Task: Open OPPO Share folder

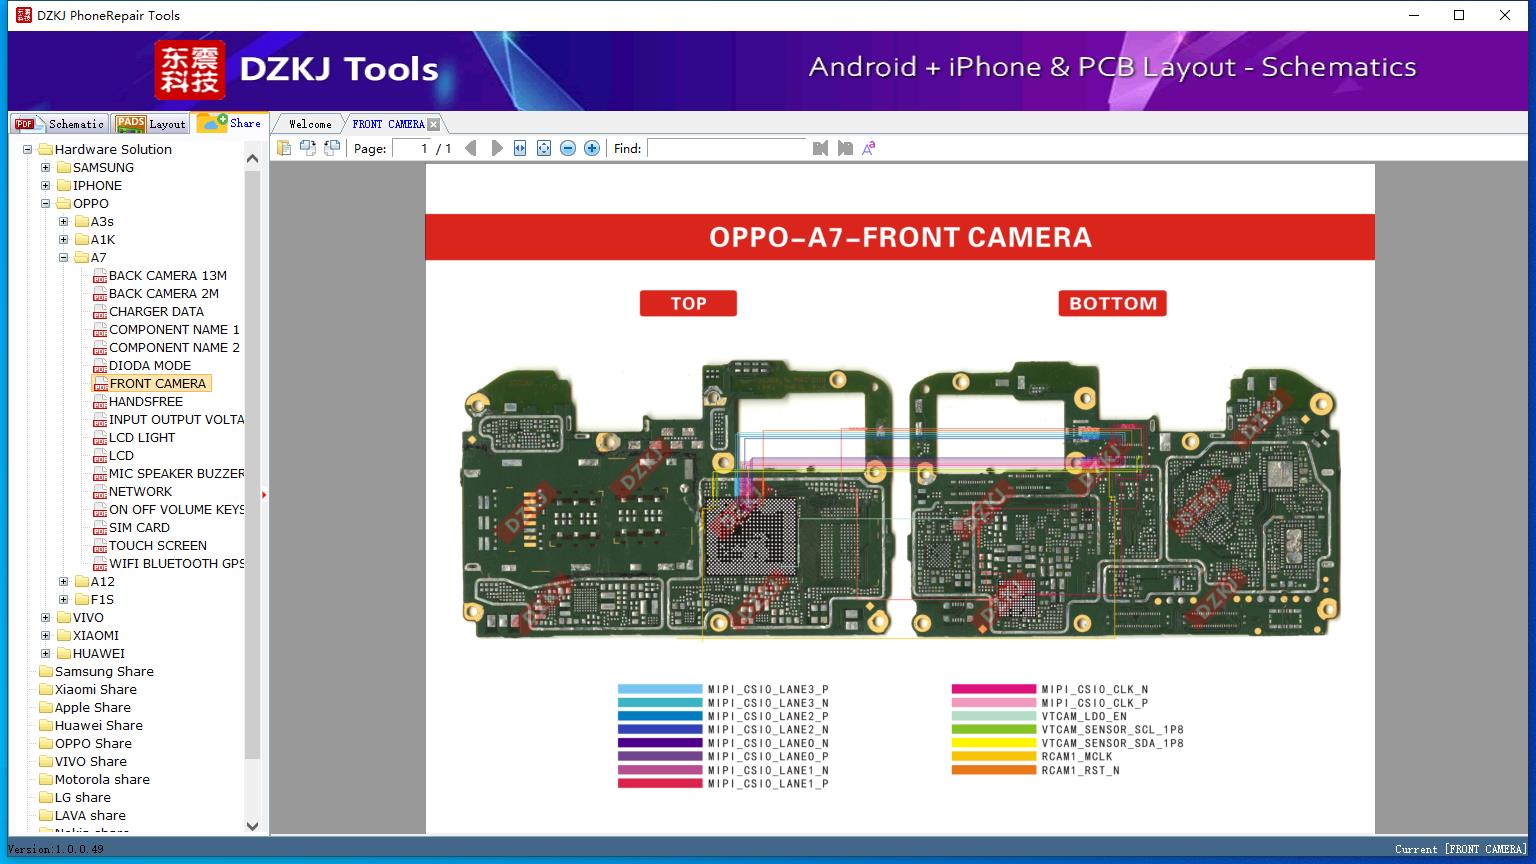Action: pyautogui.click(x=93, y=743)
